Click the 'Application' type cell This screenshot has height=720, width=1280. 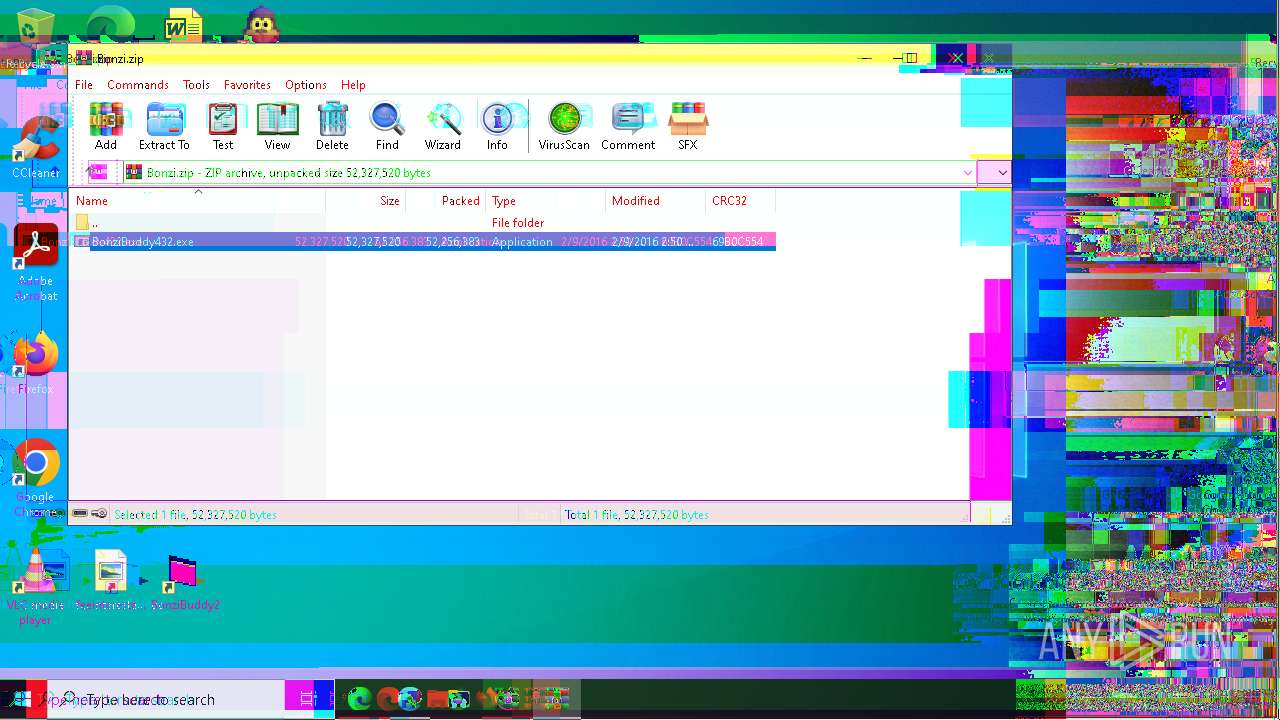tap(522, 242)
